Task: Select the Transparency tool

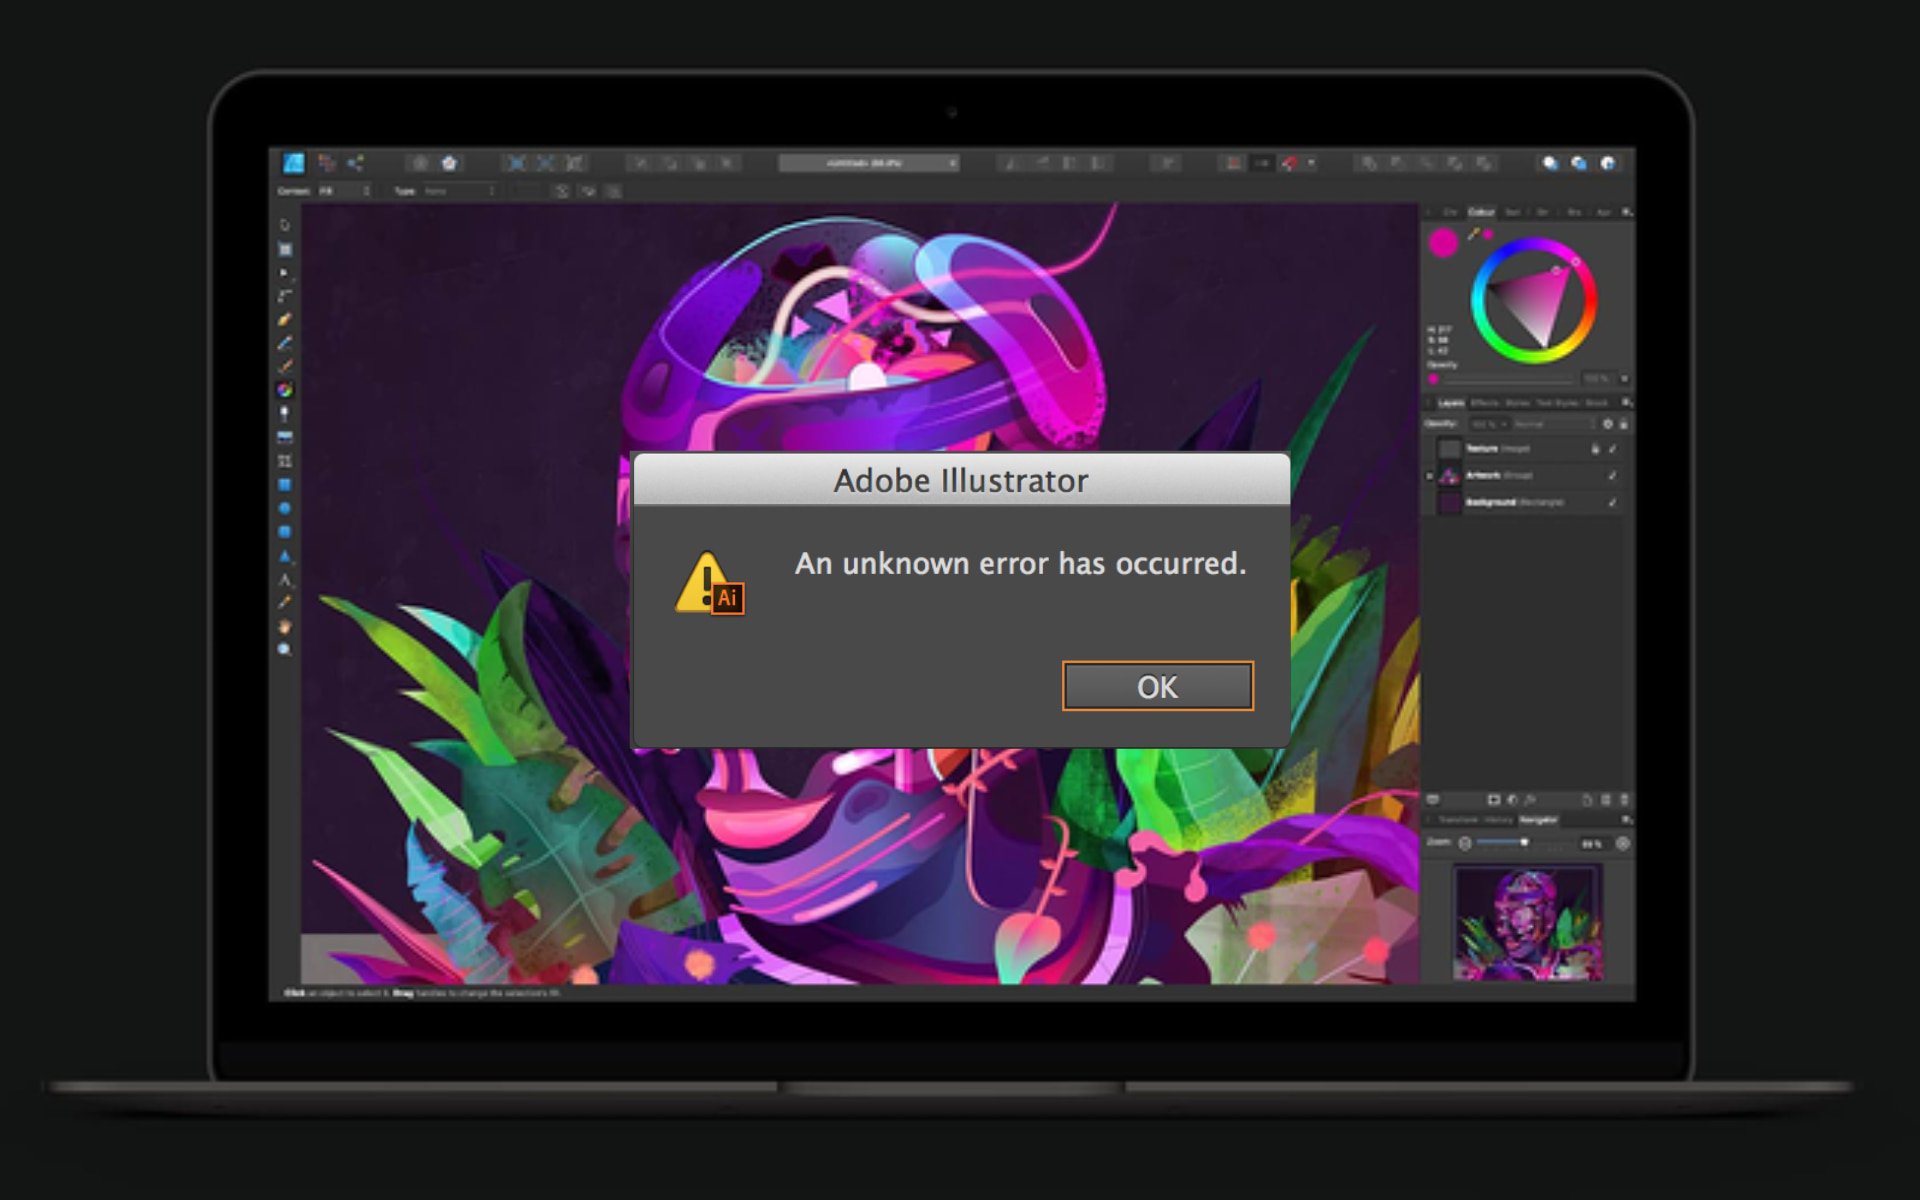Action: click(x=285, y=413)
